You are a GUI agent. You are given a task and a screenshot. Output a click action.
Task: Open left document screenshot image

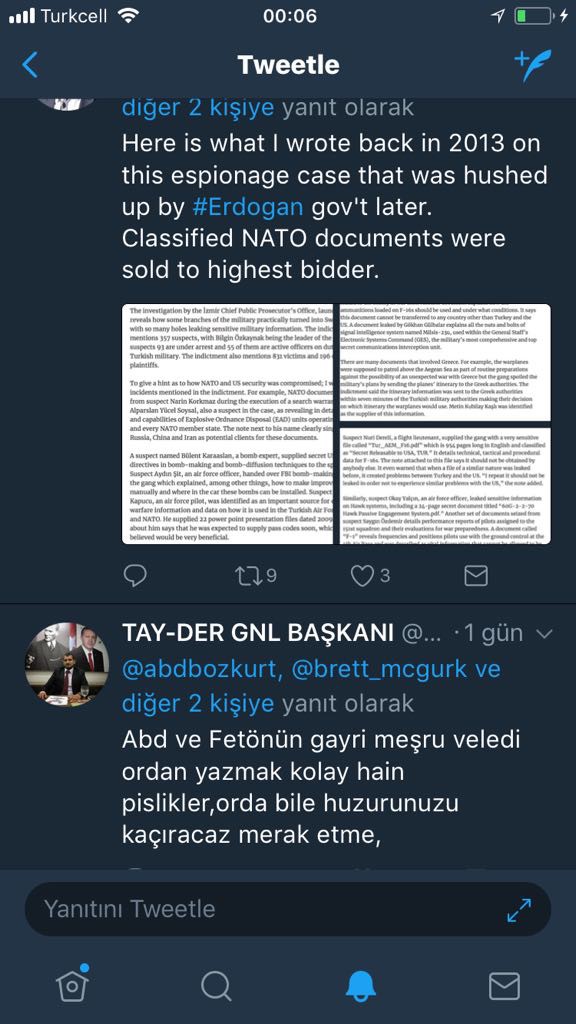pyautogui.click(x=227, y=424)
